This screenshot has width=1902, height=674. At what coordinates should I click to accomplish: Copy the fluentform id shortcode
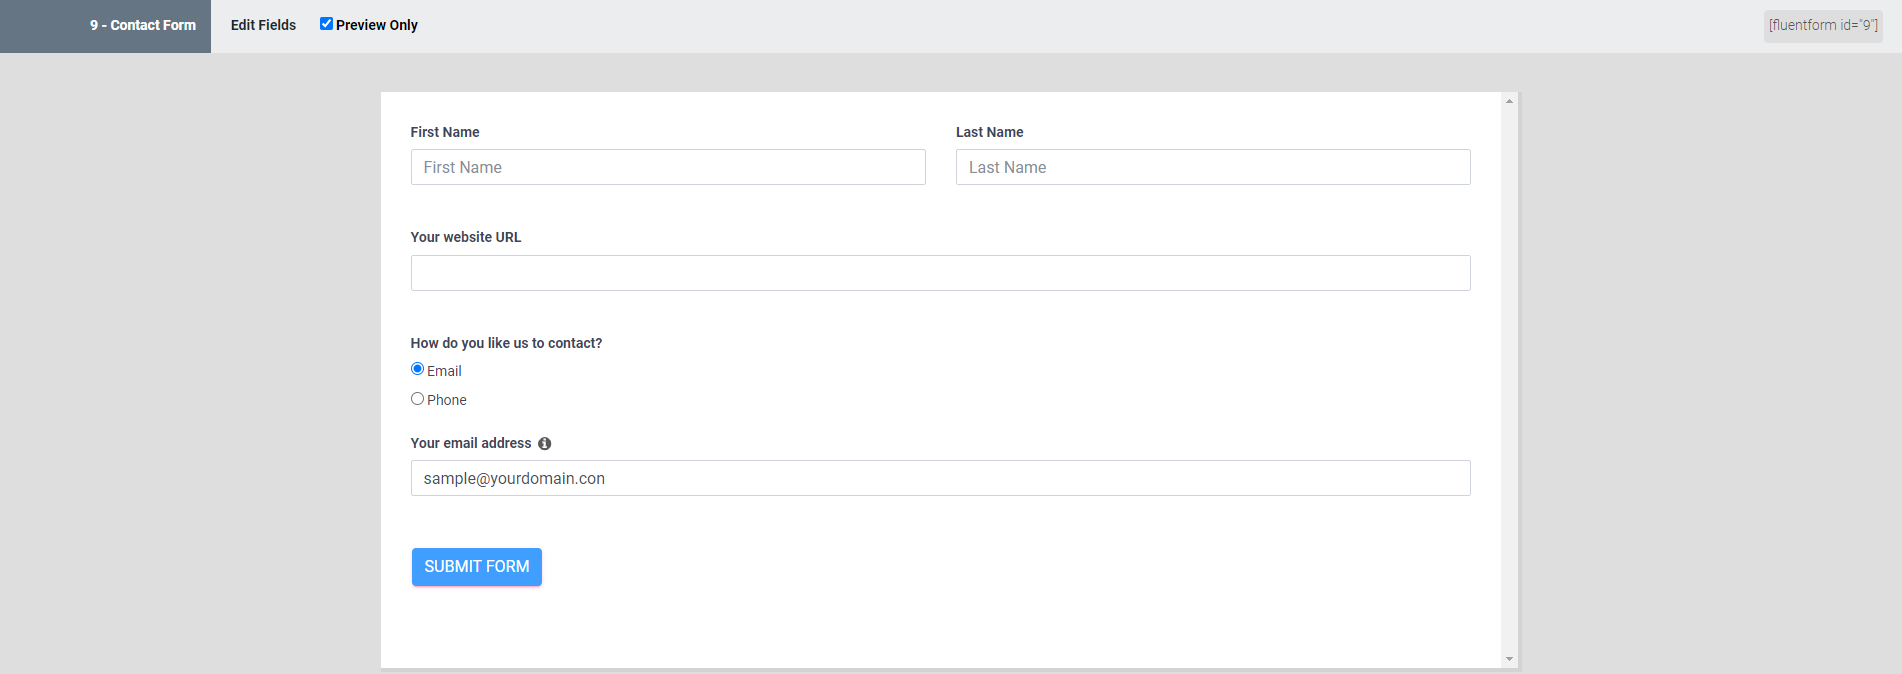point(1823,26)
